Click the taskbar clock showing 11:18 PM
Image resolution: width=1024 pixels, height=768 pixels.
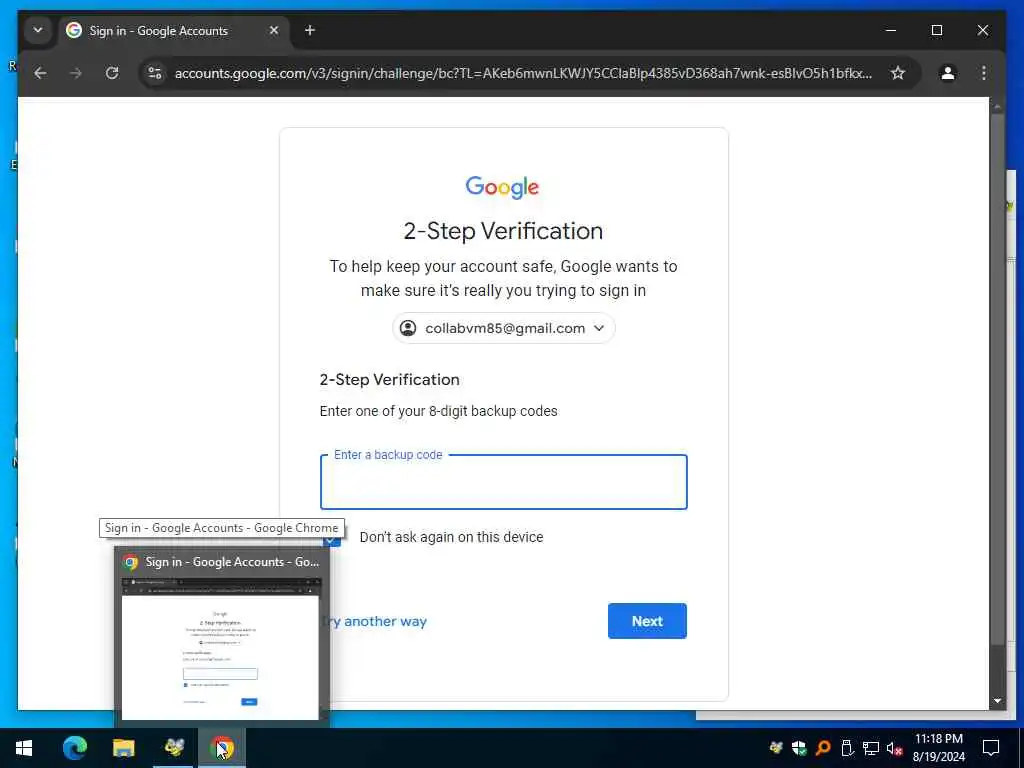(x=938, y=748)
